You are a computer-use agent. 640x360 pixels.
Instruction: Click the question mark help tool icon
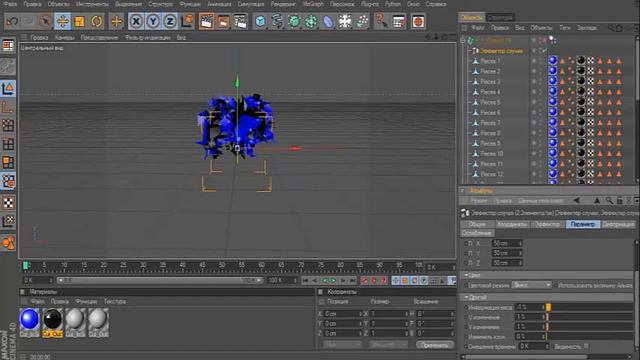pos(381,21)
